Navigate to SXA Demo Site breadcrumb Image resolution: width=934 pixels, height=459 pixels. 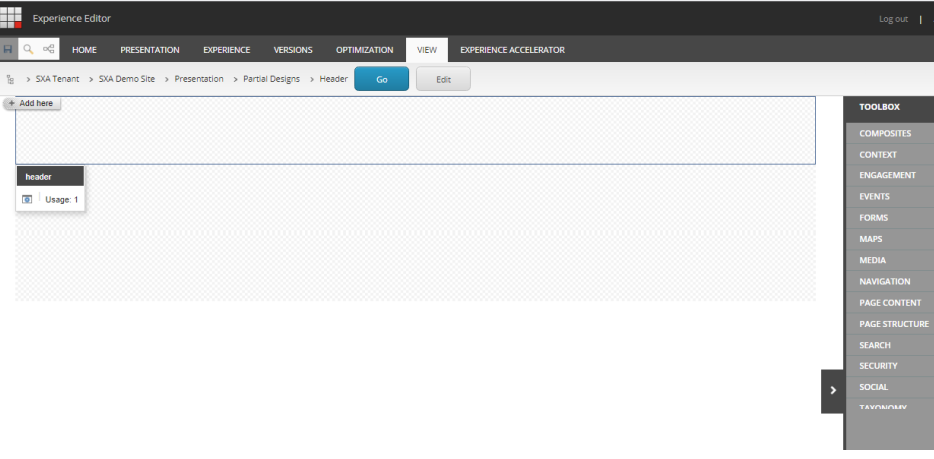(x=127, y=79)
